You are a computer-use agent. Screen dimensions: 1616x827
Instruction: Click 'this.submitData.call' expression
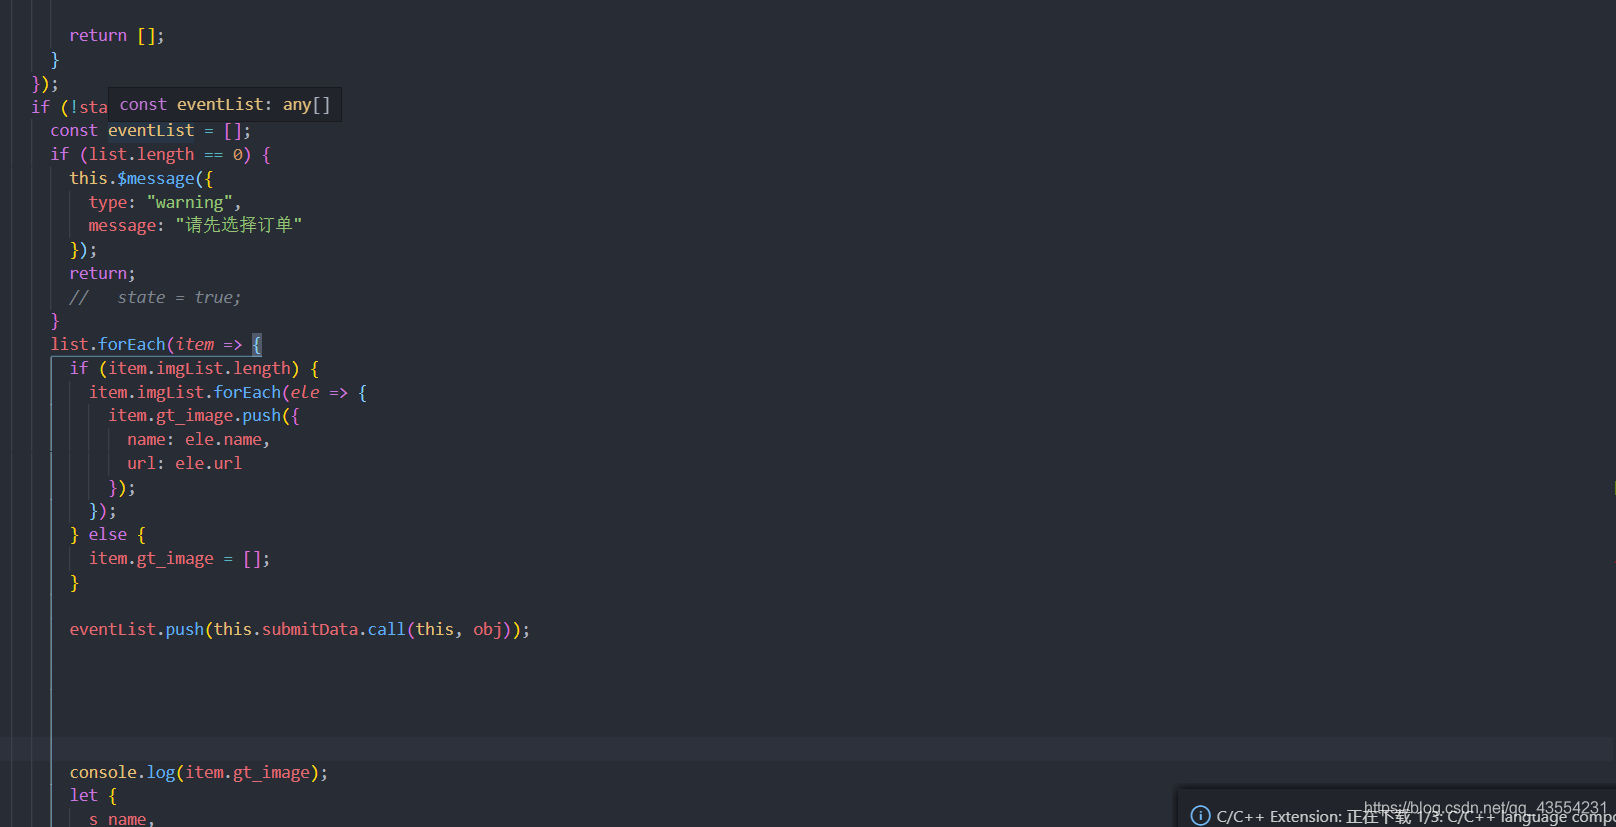coord(310,629)
